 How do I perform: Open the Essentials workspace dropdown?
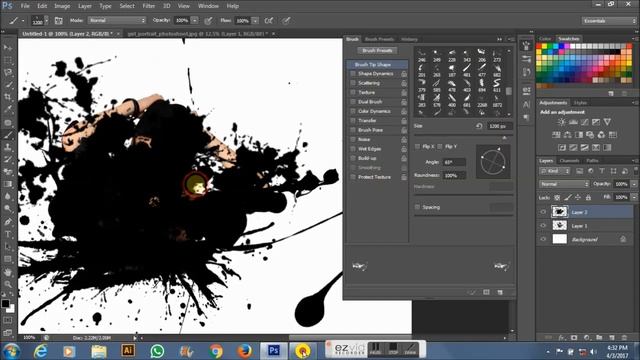pos(609,20)
